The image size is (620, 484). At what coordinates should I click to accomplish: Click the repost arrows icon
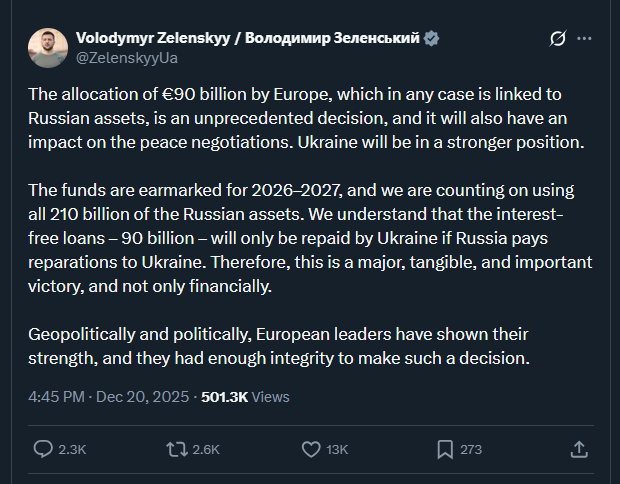click(177, 449)
